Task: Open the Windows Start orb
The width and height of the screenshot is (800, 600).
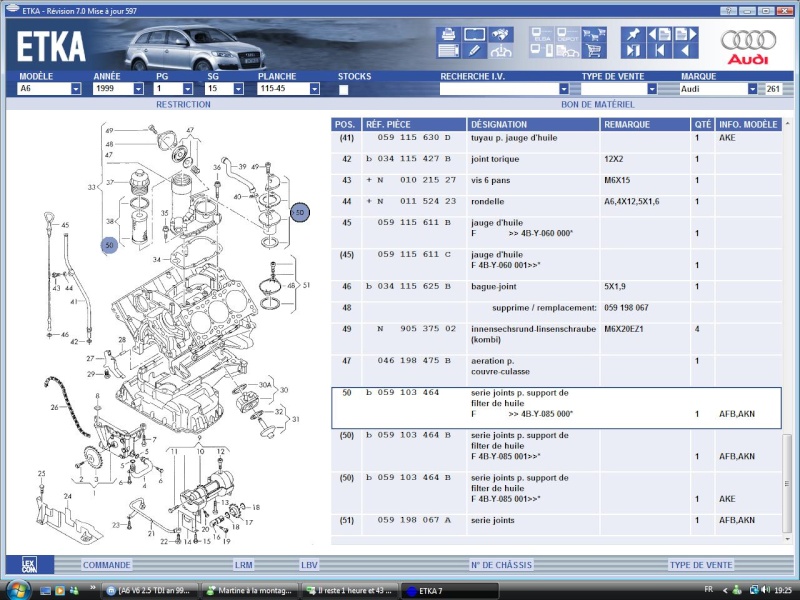Action: point(17,590)
